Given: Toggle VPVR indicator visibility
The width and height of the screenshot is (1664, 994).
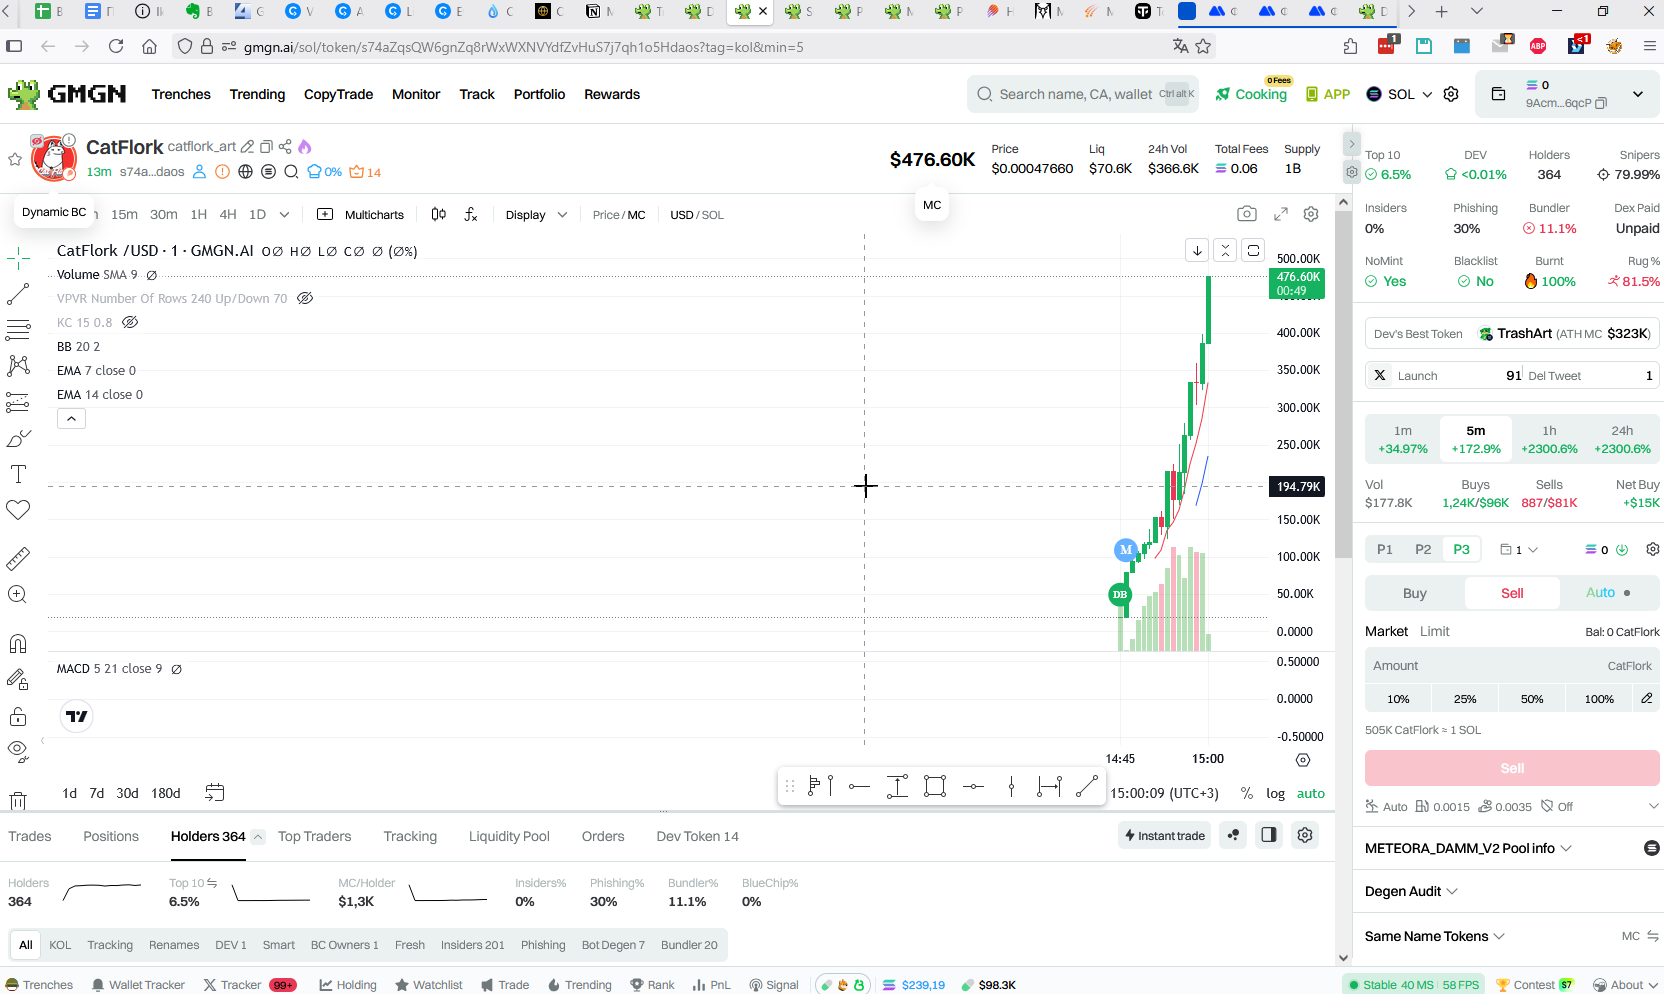Looking at the screenshot, I should click(x=305, y=298).
